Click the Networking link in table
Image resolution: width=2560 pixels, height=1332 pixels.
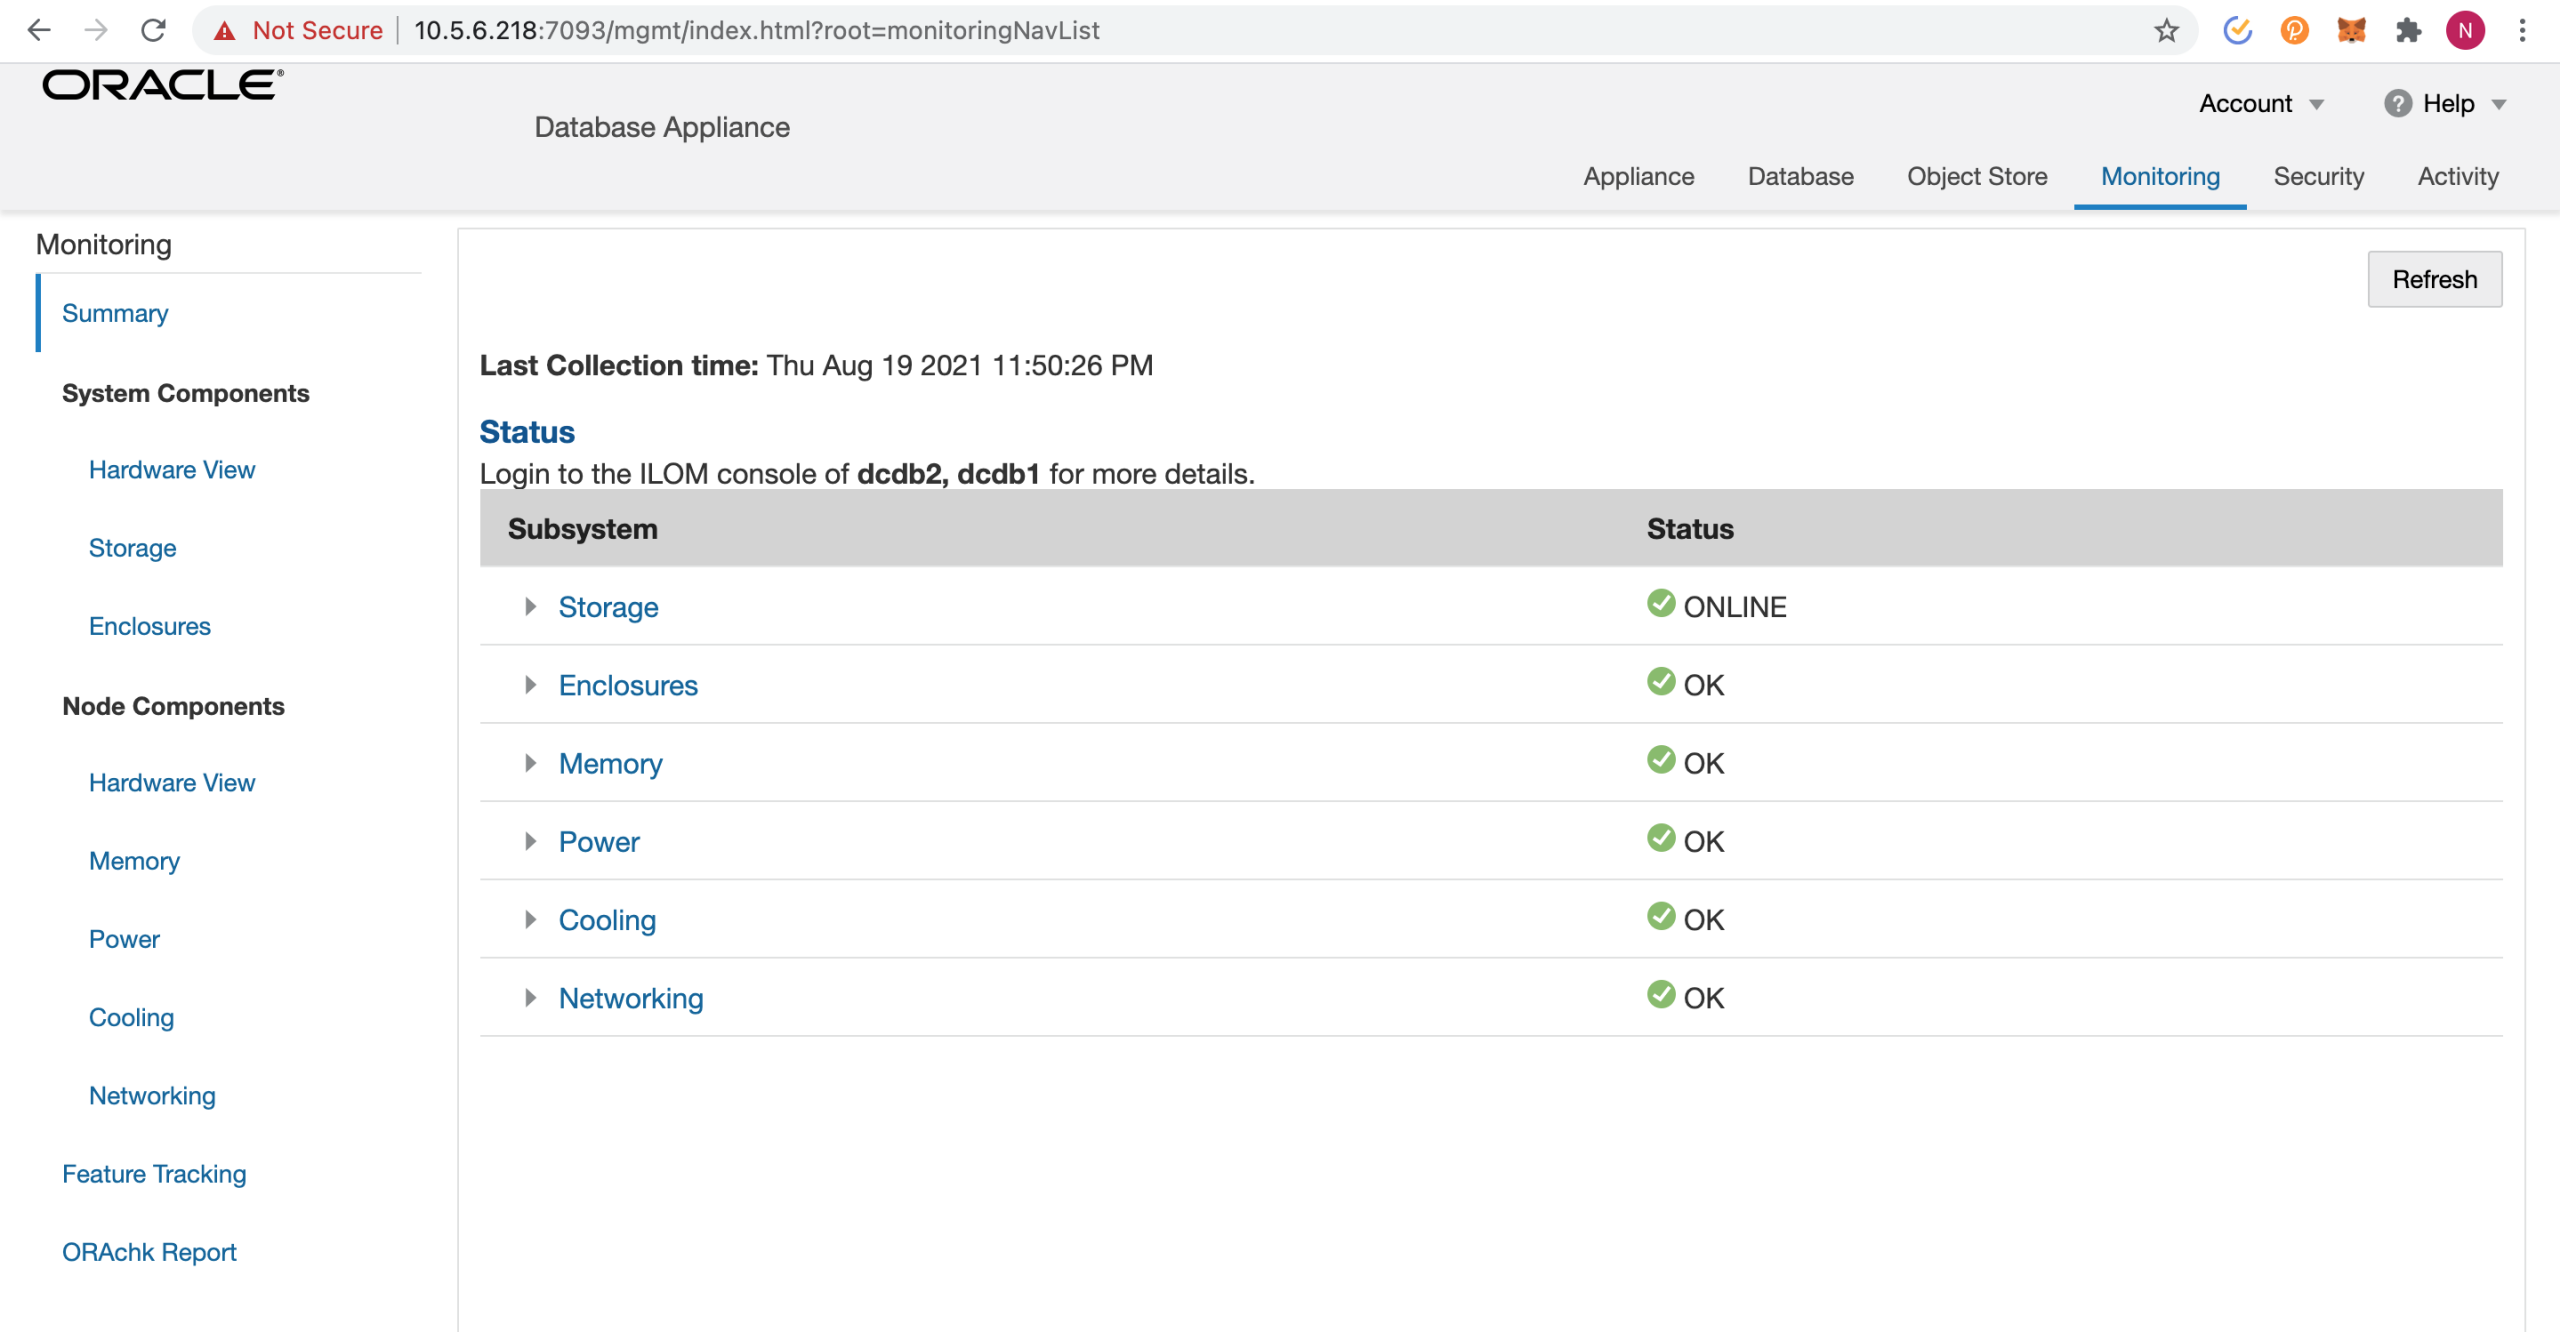pos(631,998)
